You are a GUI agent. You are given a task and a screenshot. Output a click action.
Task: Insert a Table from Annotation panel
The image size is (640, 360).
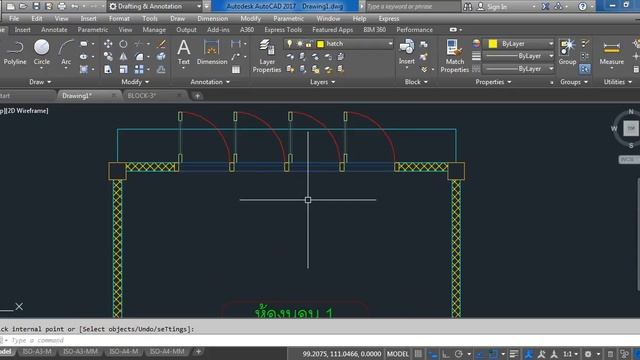tap(236, 70)
